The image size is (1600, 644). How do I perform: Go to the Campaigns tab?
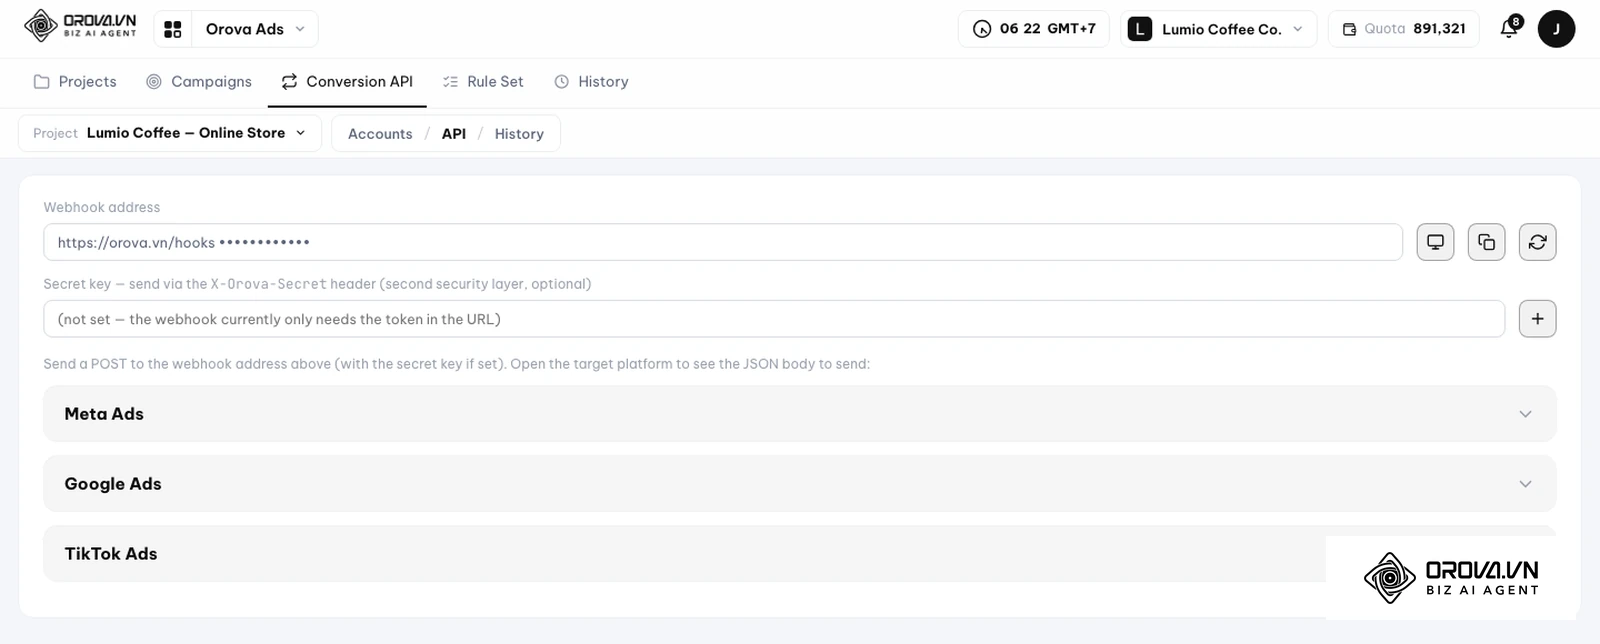199,82
